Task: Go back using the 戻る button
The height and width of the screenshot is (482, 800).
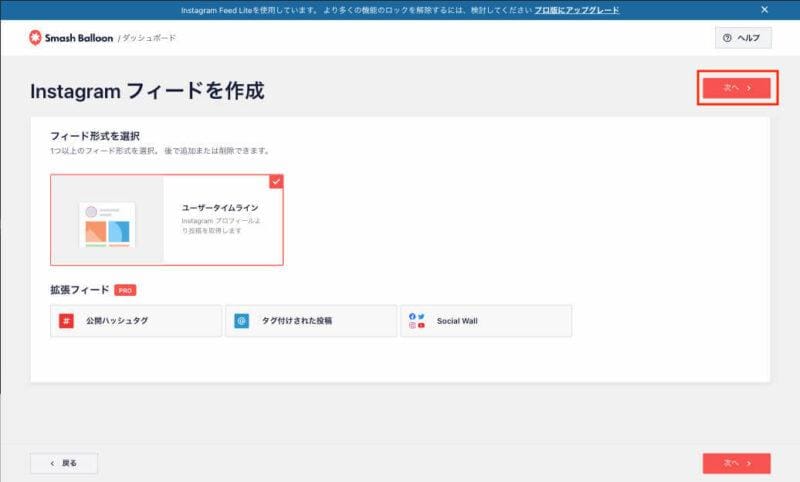Action: [64, 463]
